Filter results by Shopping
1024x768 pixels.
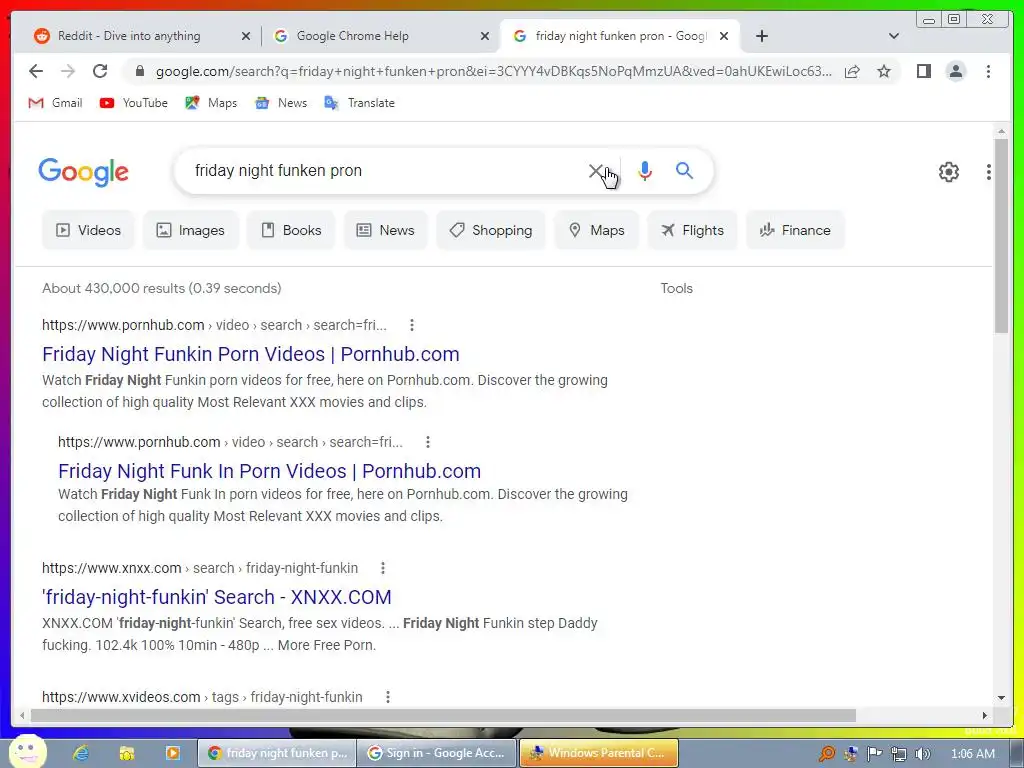(490, 230)
